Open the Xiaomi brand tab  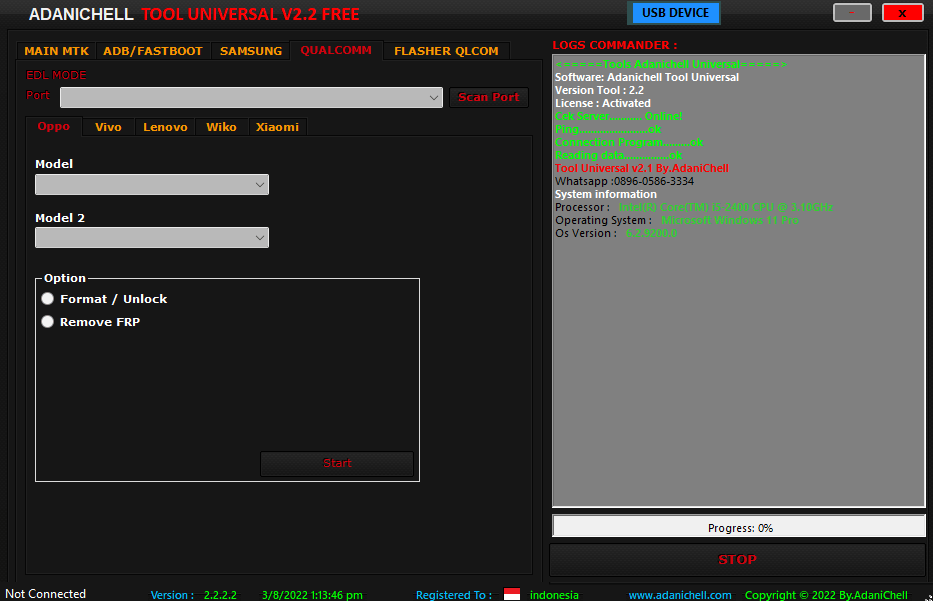(x=277, y=126)
